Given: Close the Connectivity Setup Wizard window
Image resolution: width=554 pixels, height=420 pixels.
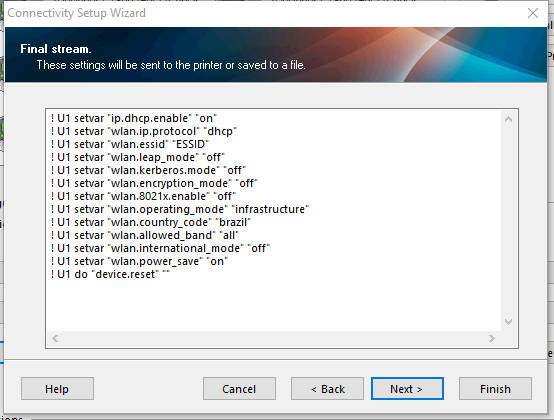Looking at the screenshot, I should point(532,13).
